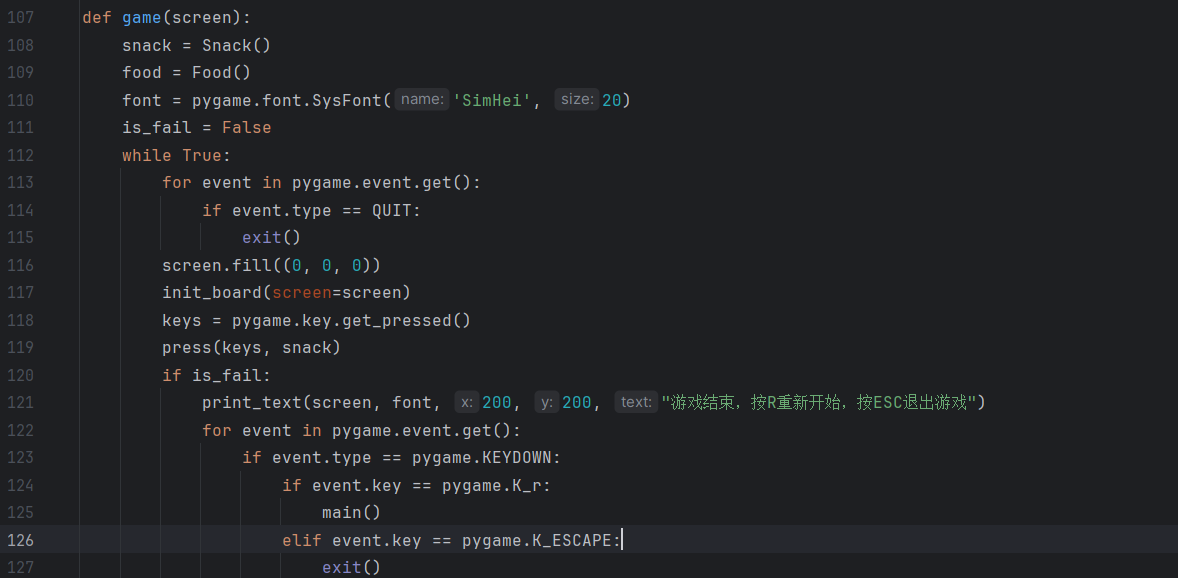Screen dimensions: 1178x578
Task: Click the 'SimHei' string literal
Action: pos(492,100)
